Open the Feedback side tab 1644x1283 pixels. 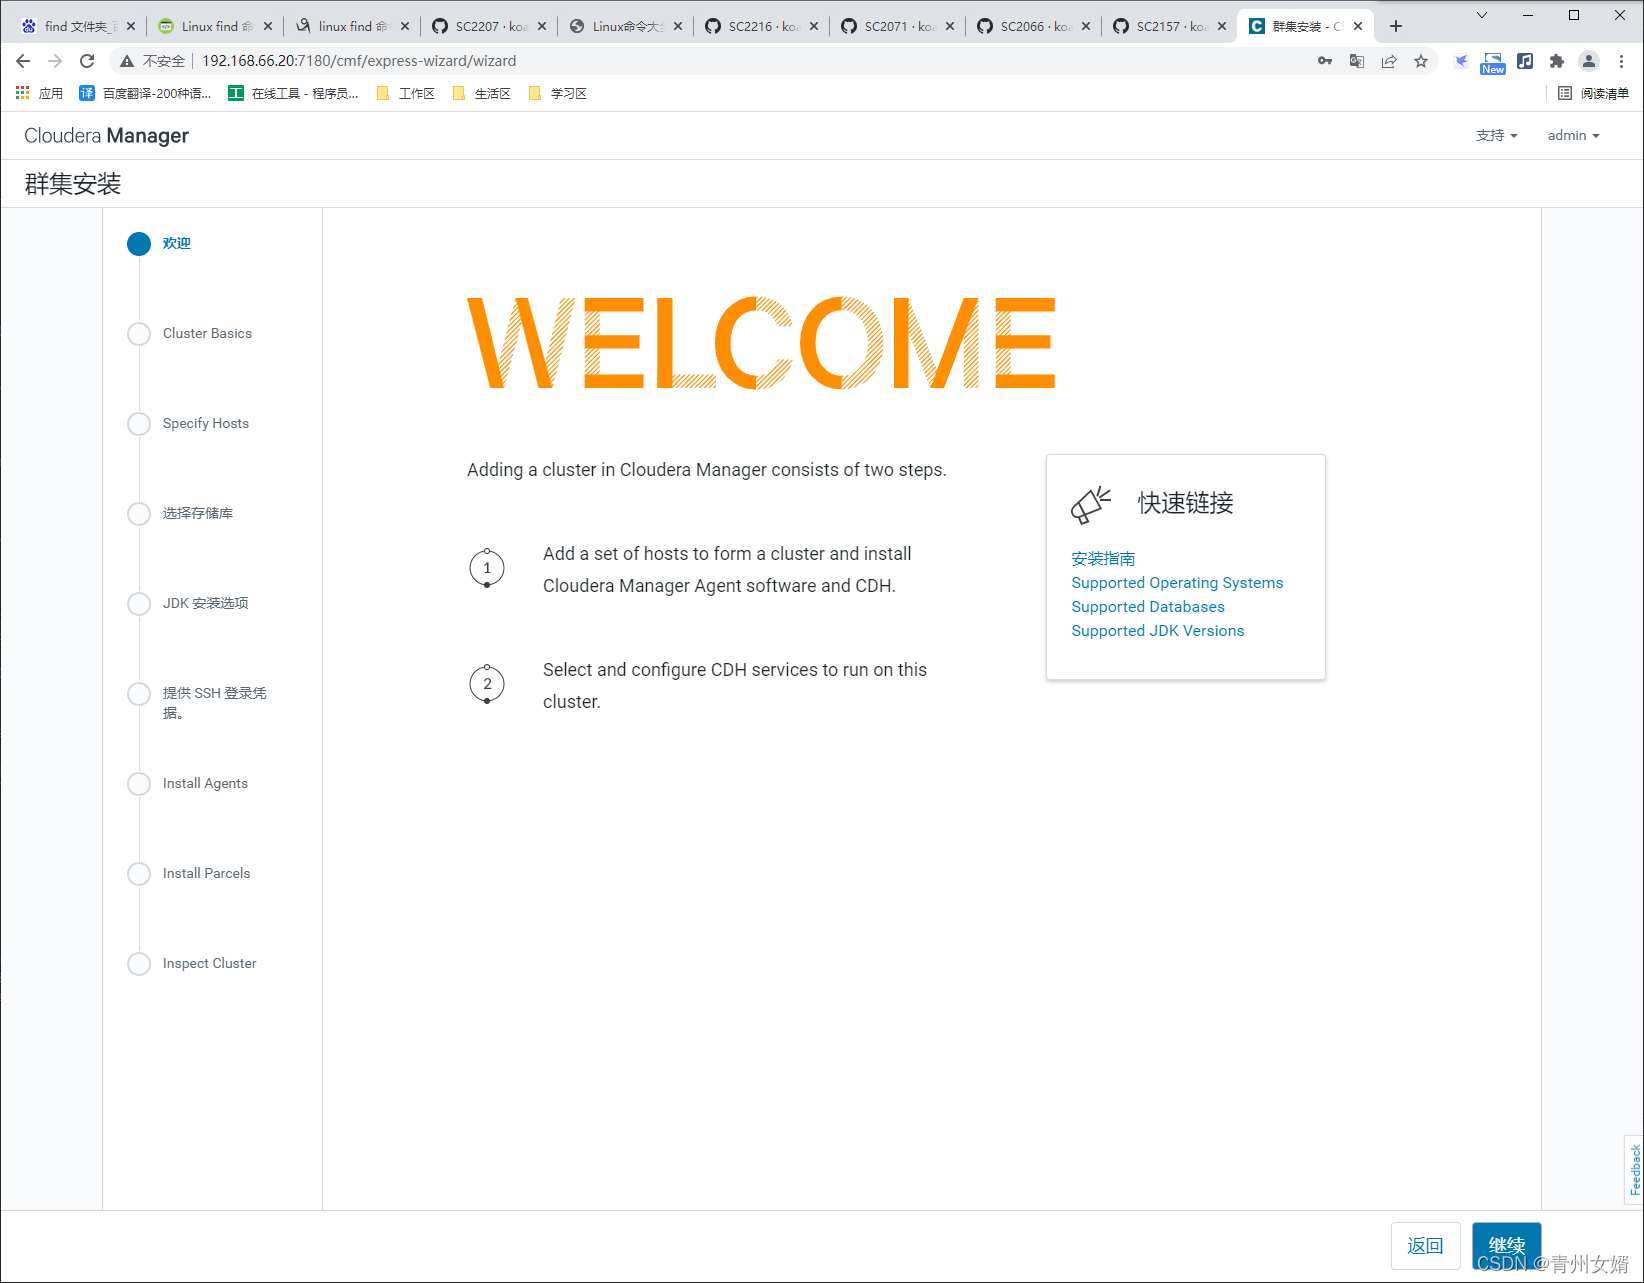tap(1634, 1170)
